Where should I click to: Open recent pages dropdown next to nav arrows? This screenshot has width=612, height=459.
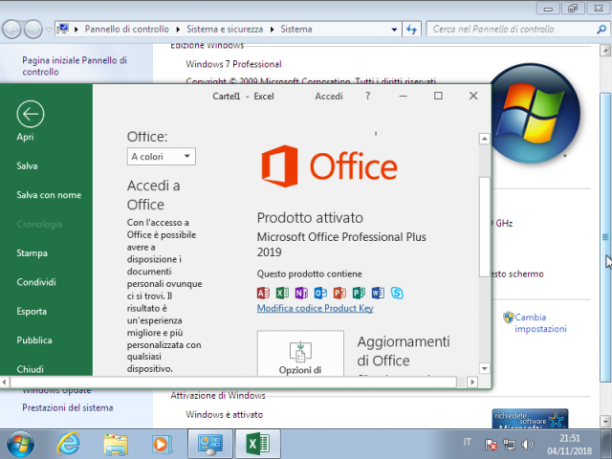point(48,29)
